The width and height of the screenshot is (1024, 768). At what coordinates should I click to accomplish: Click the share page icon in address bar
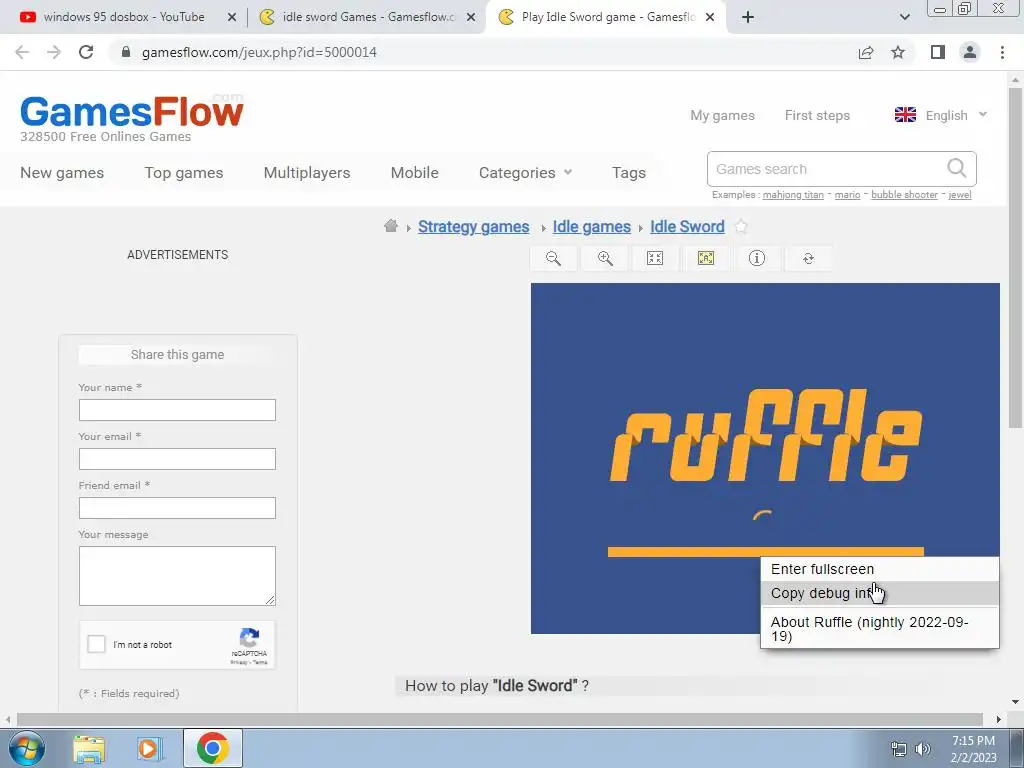(x=866, y=52)
